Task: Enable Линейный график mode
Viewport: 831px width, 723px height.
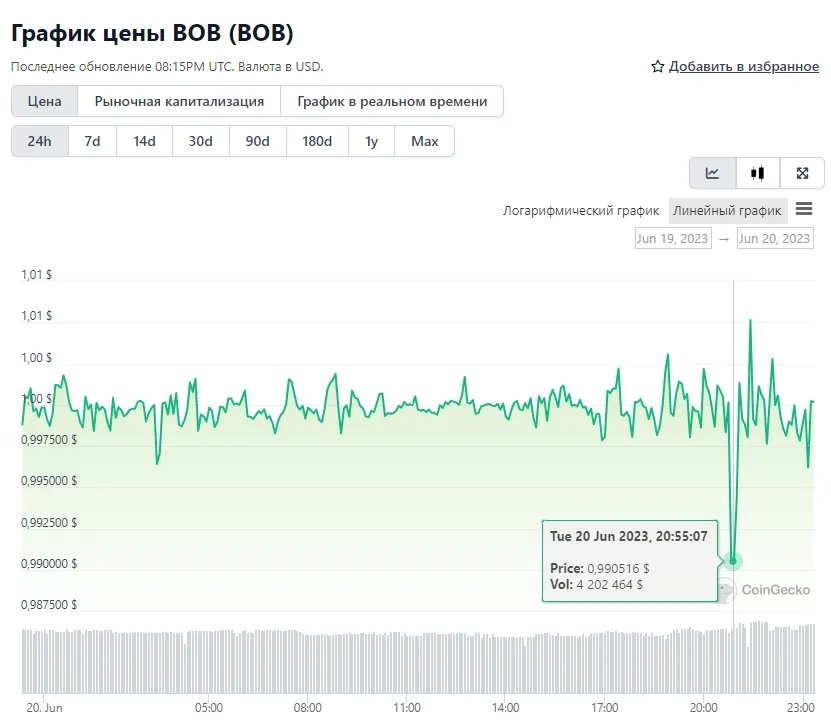Action: [x=727, y=210]
